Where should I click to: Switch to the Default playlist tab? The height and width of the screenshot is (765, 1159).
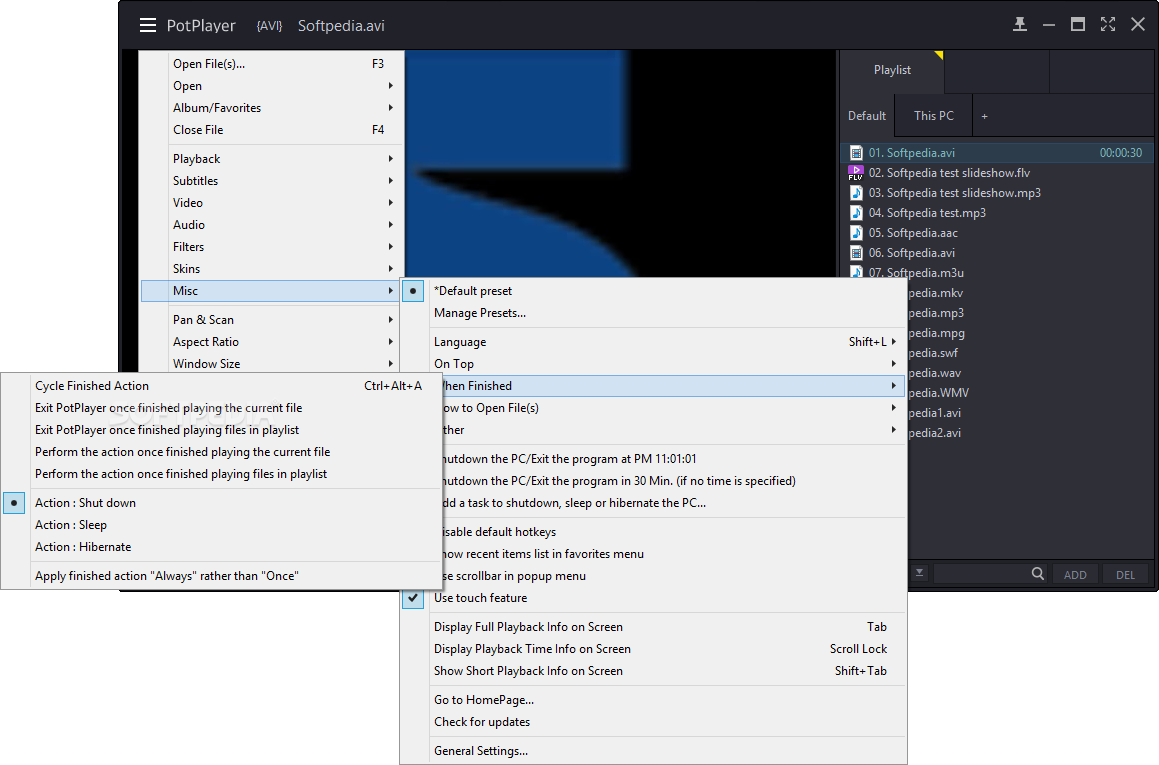[x=867, y=116]
